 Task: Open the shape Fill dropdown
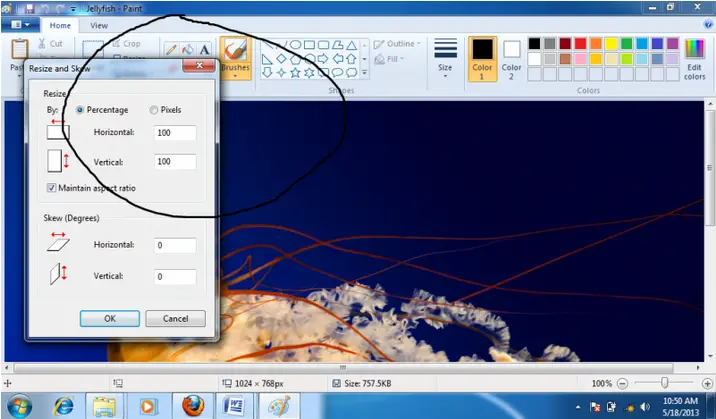click(x=390, y=59)
